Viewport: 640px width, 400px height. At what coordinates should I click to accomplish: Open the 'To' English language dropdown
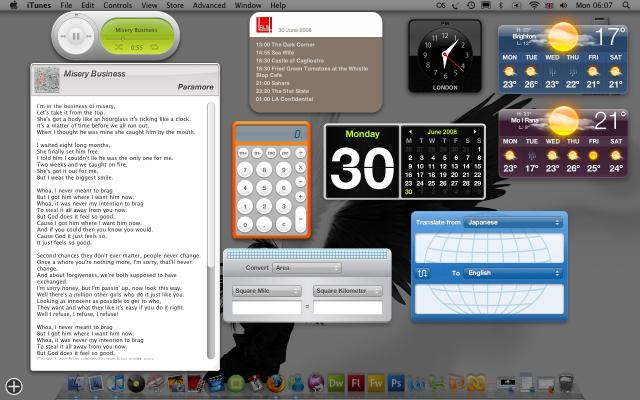click(x=513, y=273)
